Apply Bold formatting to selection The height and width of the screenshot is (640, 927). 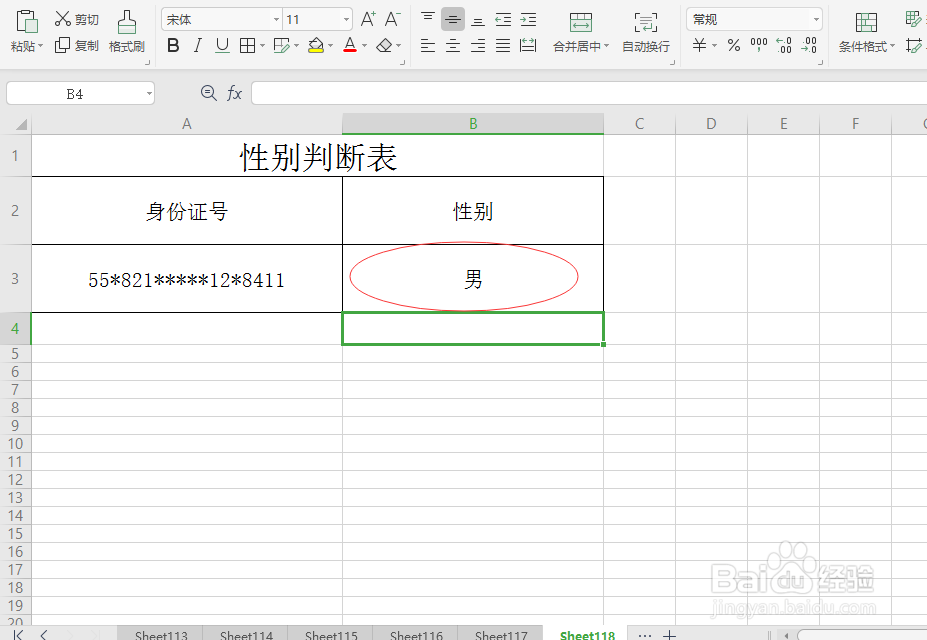(172, 45)
